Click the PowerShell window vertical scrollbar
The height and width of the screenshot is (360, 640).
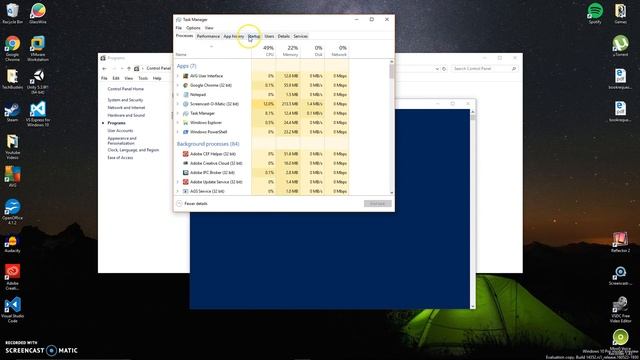(x=473, y=209)
